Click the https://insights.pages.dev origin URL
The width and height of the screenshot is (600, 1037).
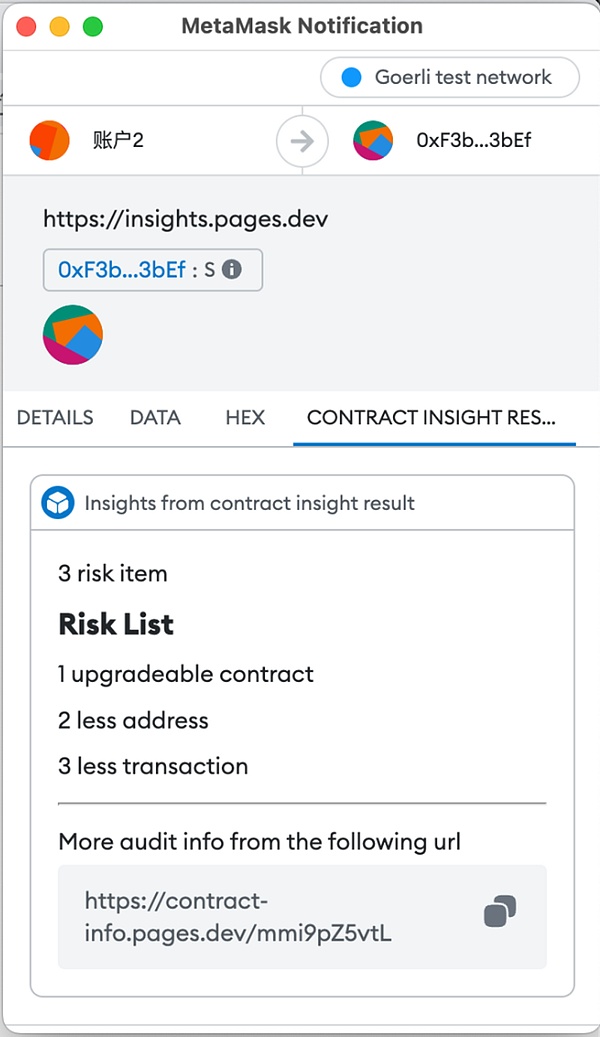[185, 219]
